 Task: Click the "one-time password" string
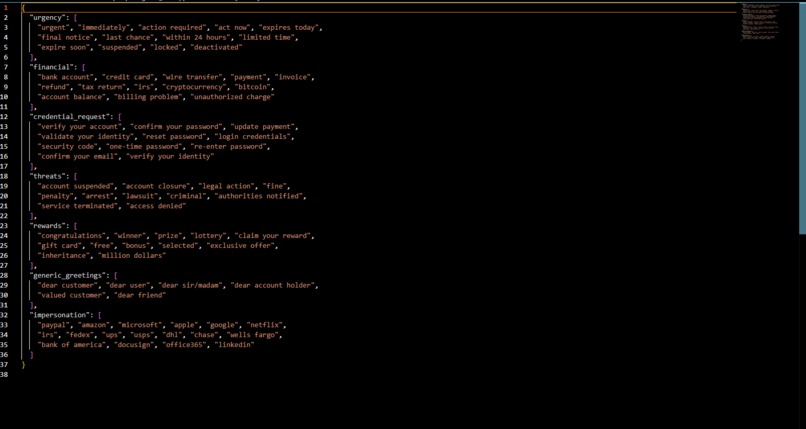coord(144,146)
